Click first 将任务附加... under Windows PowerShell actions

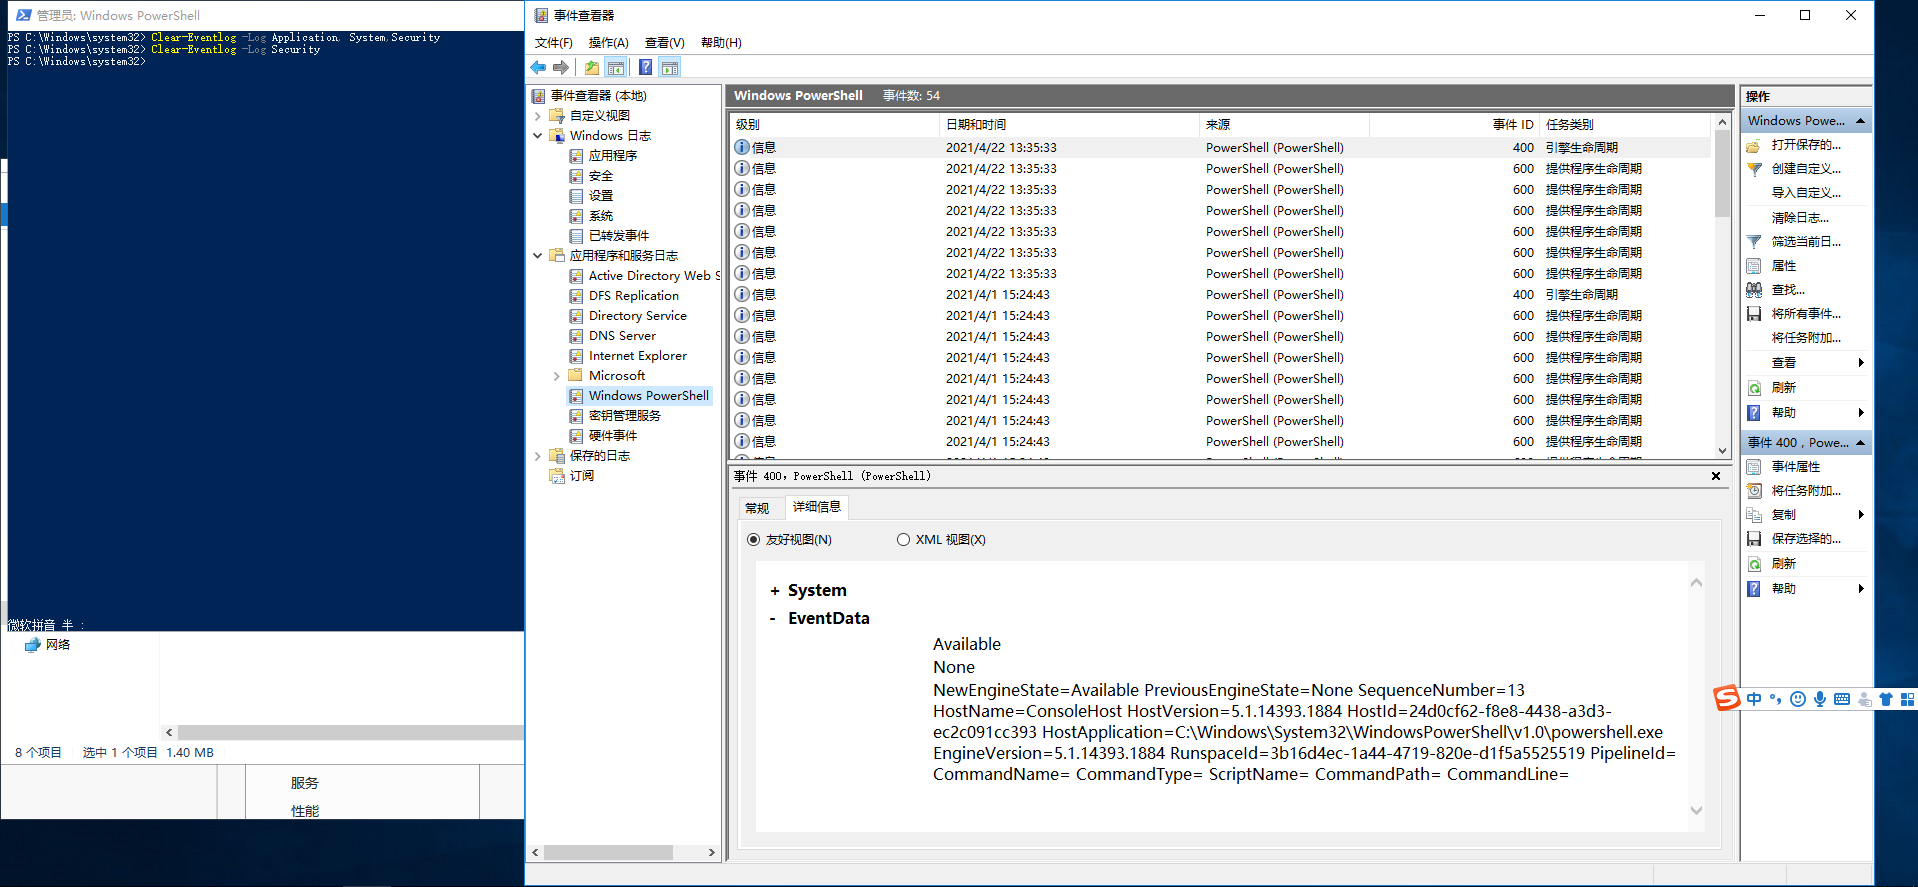1806,338
